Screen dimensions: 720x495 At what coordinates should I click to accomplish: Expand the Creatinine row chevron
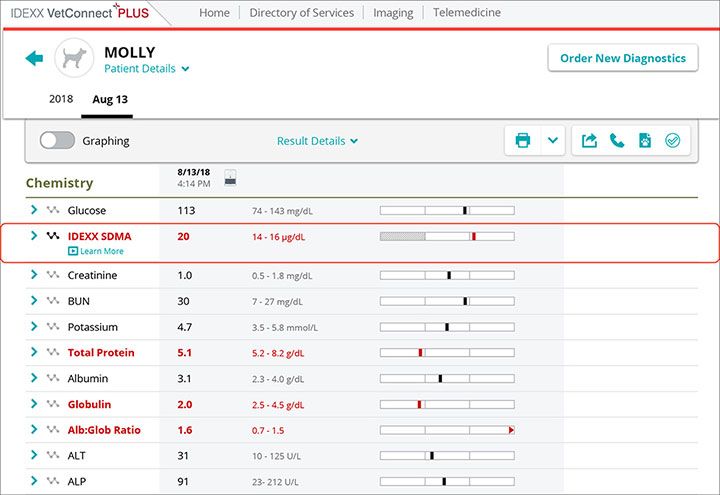(34, 274)
